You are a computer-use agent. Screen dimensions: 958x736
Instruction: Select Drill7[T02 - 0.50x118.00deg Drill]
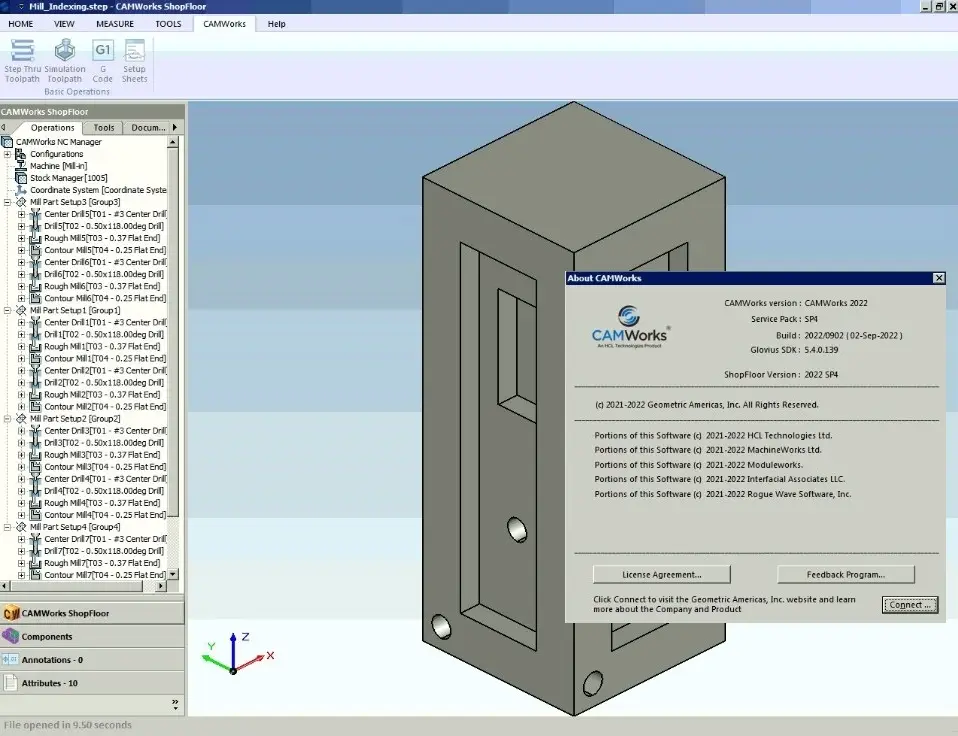click(104, 551)
